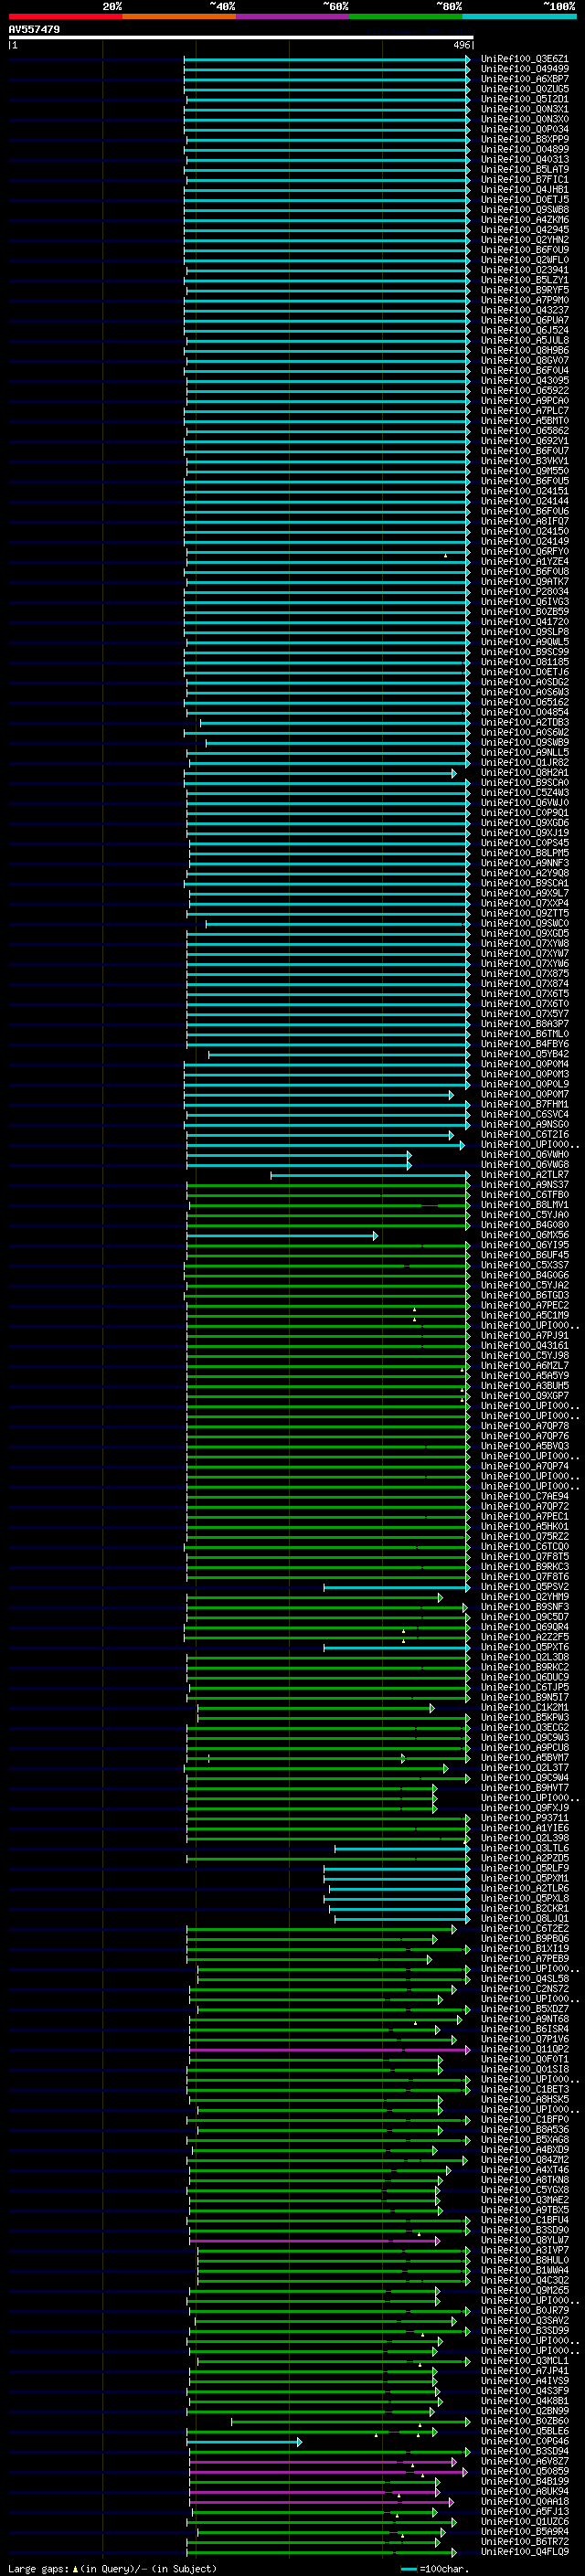585x2576 pixels.
Task: Select hit label UniRef100_Q6YI95
Action: click(x=525, y=1245)
